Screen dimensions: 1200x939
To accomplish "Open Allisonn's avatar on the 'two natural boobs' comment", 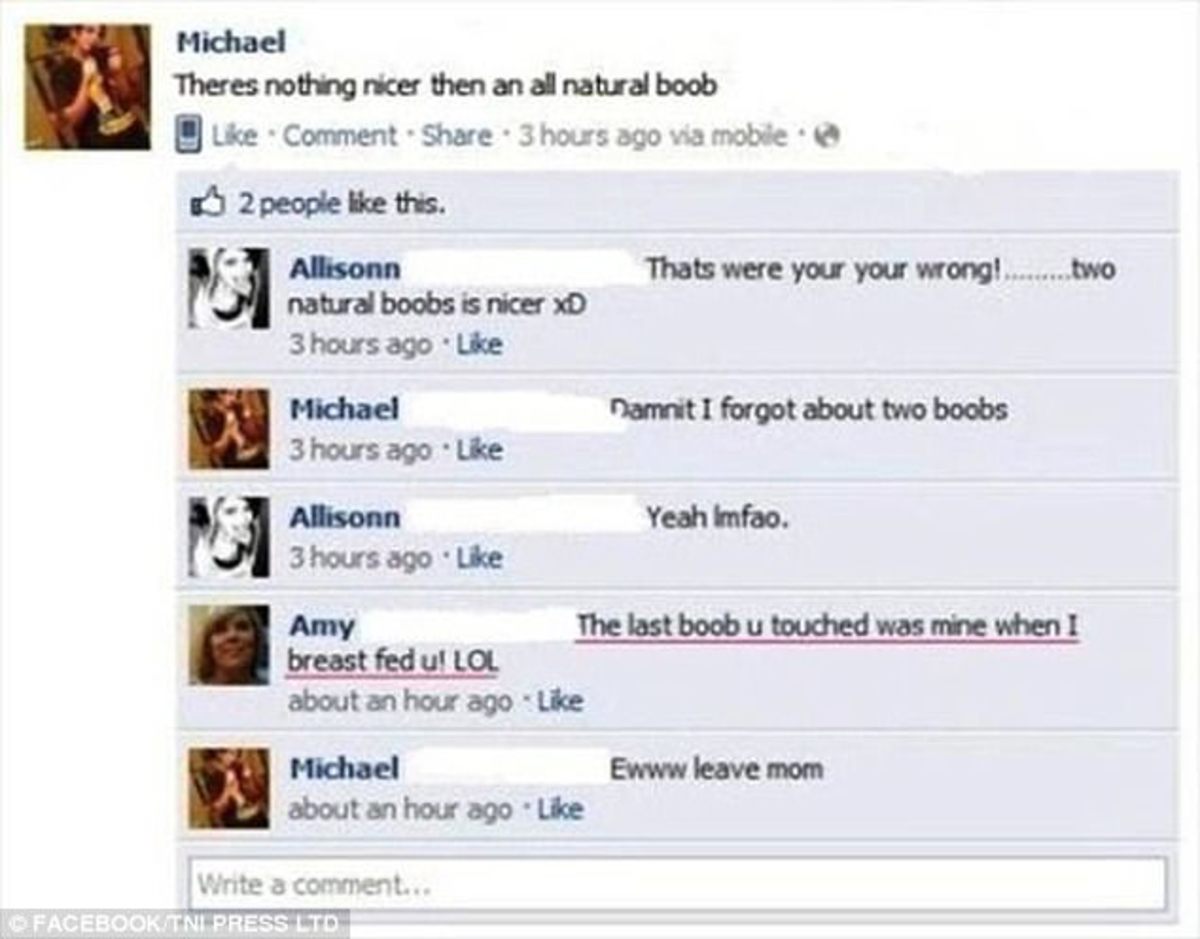I will pos(230,290).
